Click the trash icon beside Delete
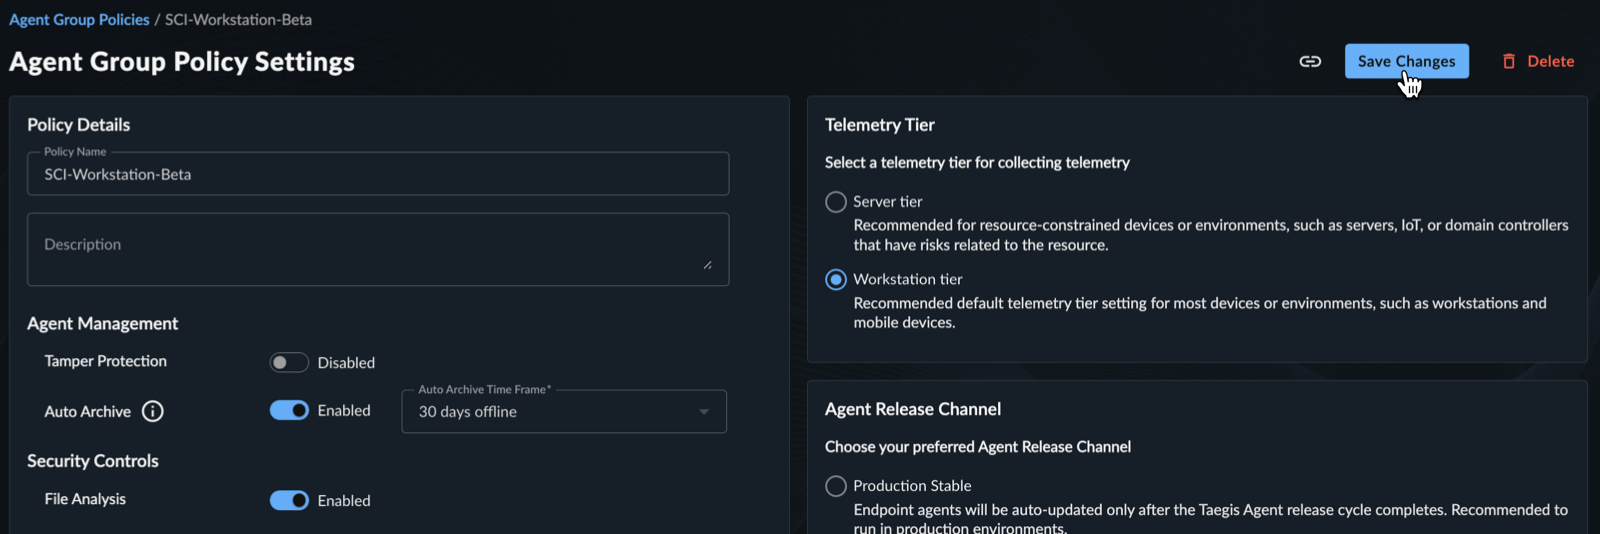Image resolution: width=1600 pixels, height=534 pixels. (1509, 61)
